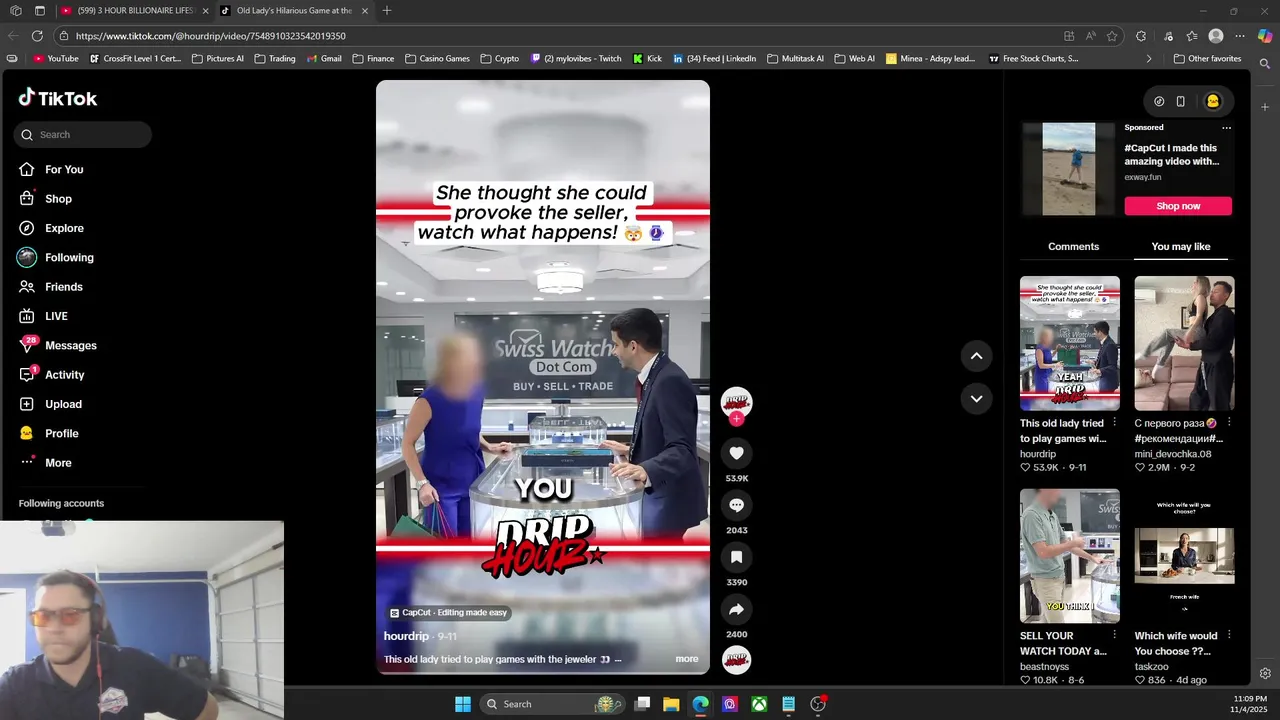Open a new browser tab
This screenshot has height=720, width=1280.
point(387,11)
